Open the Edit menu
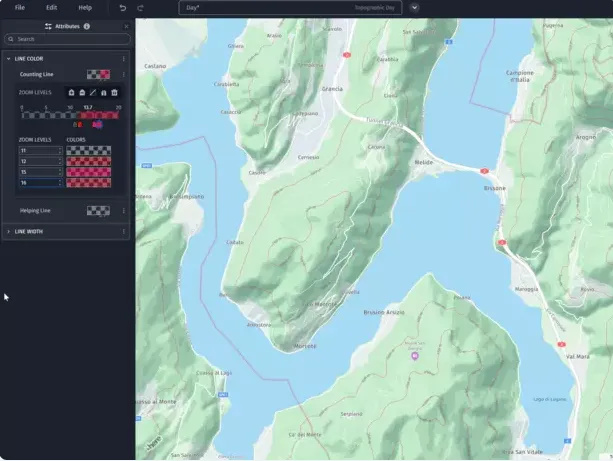This screenshot has width=613, height=461. click(x=52, y=8)
